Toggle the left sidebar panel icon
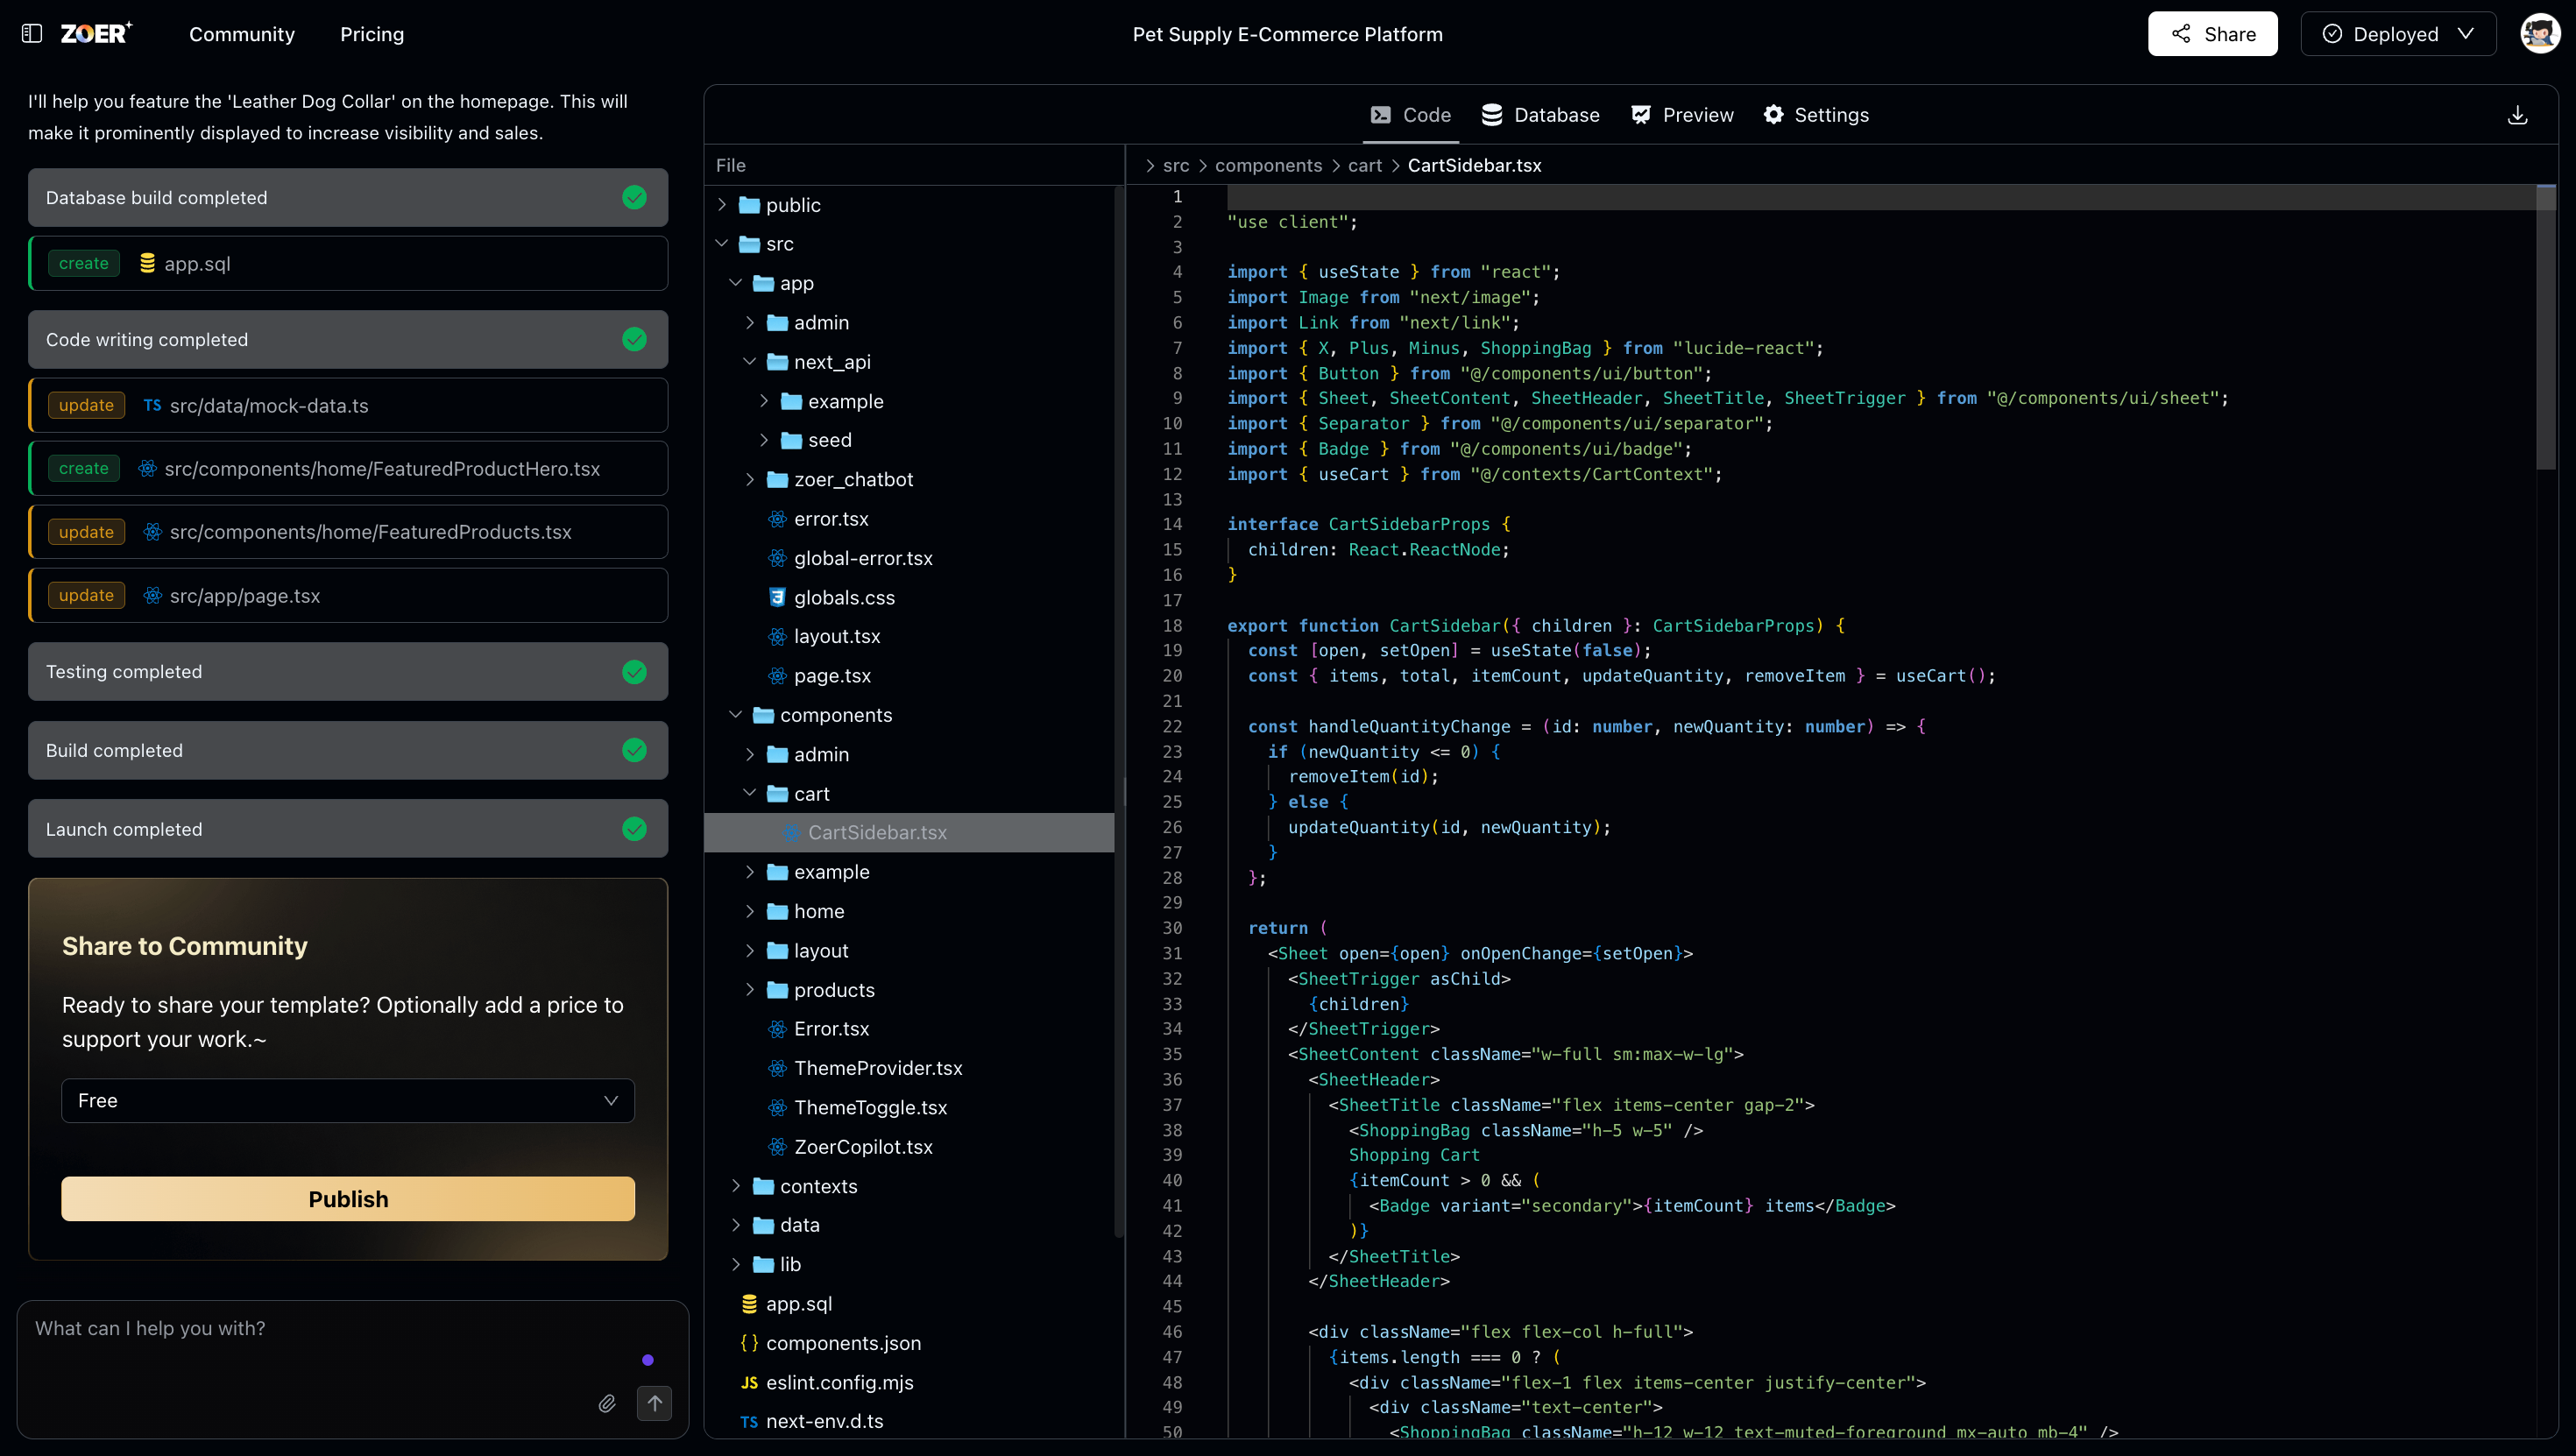2576x1456 pixels. [31, 33]
